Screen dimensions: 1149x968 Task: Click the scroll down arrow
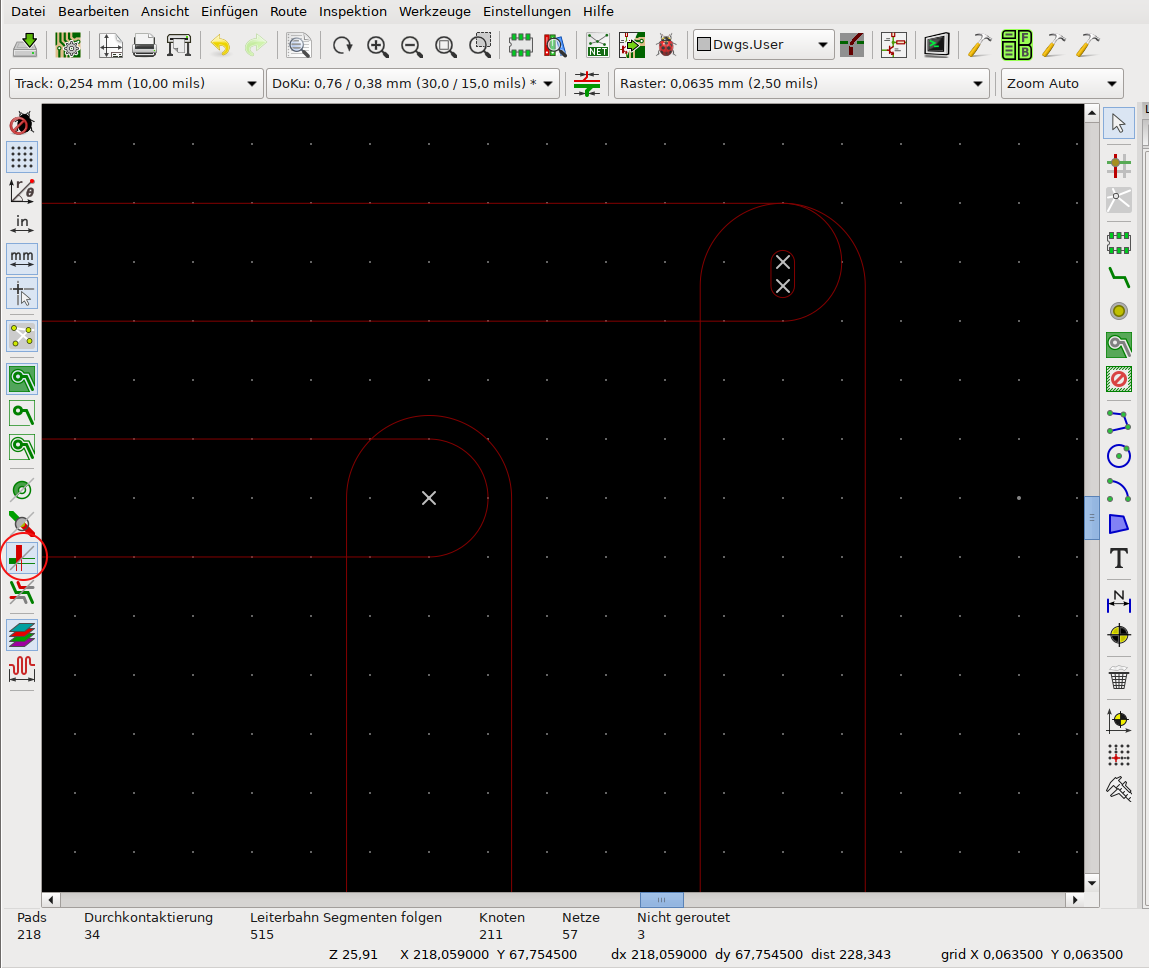pos(1092,883)
